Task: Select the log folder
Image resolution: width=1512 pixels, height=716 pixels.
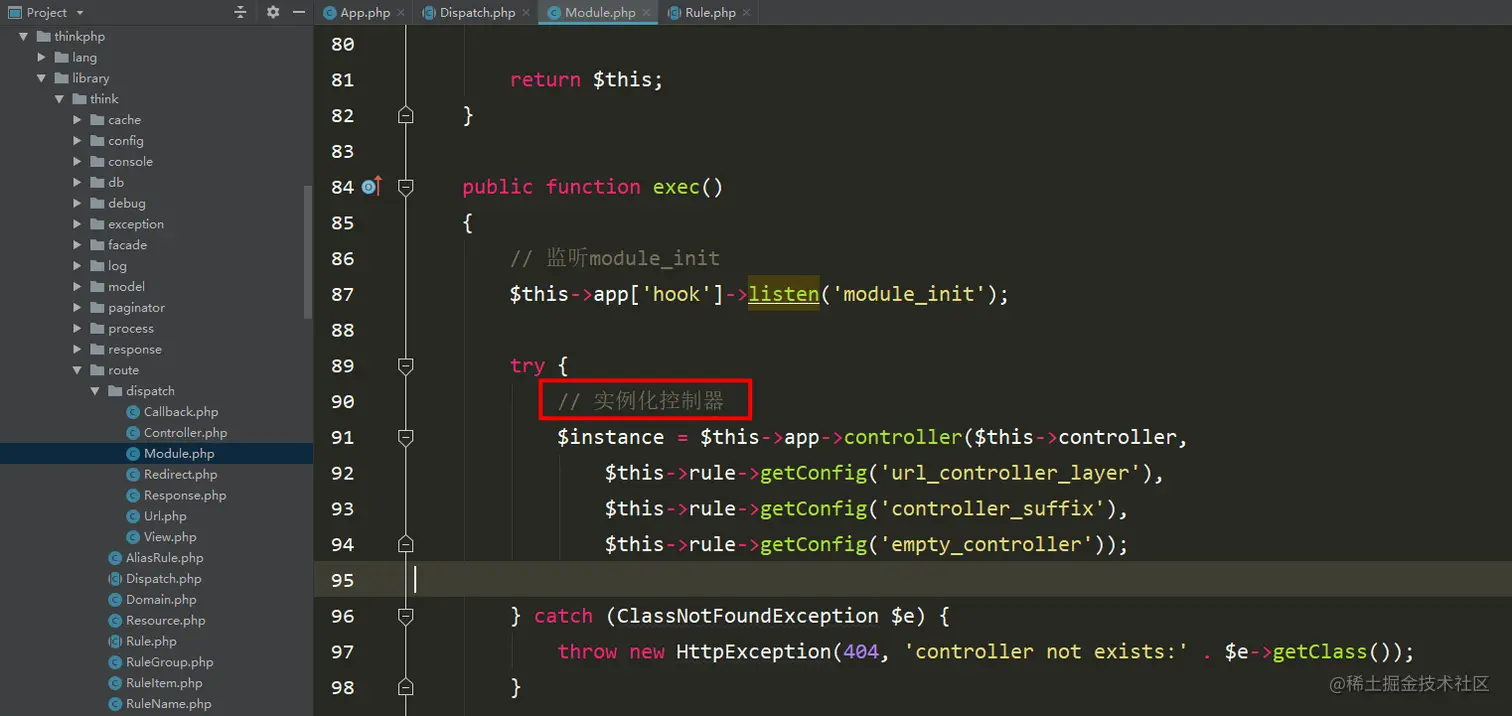Action: (108, 266)
